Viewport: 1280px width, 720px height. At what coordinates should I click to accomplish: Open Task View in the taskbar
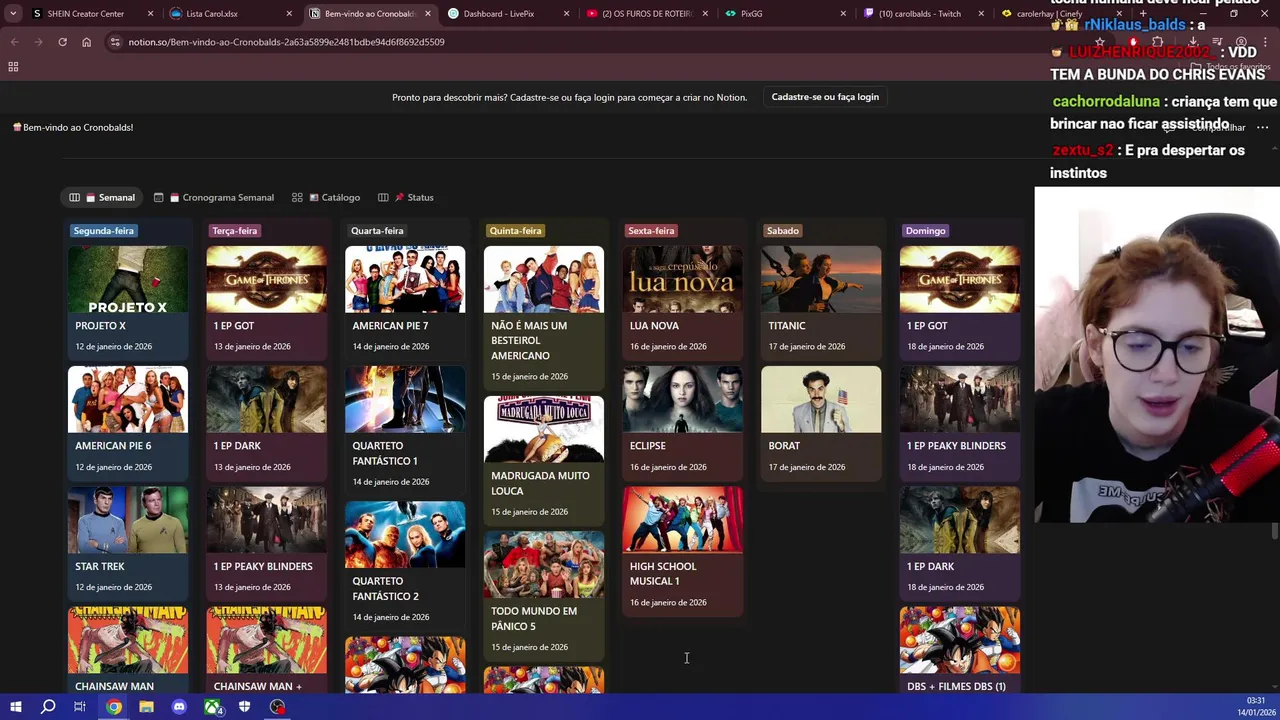80,707
